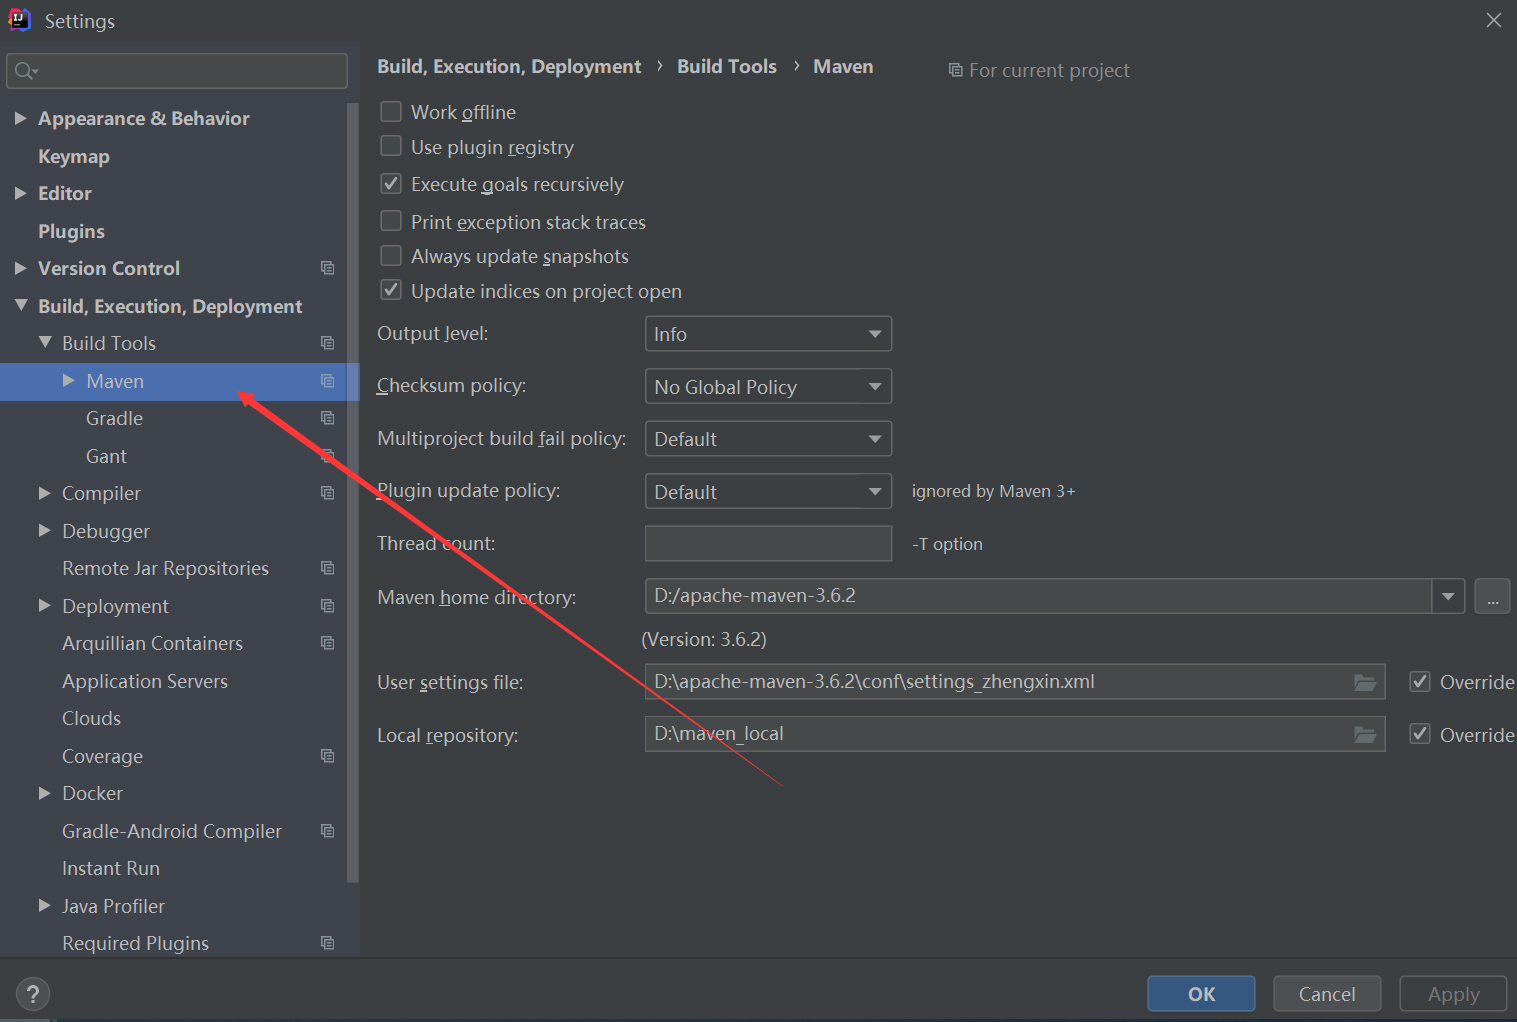Click the project-scope icon next to Gradle
This screenshot has width=1517, height=1022.
tap(327, 418)
